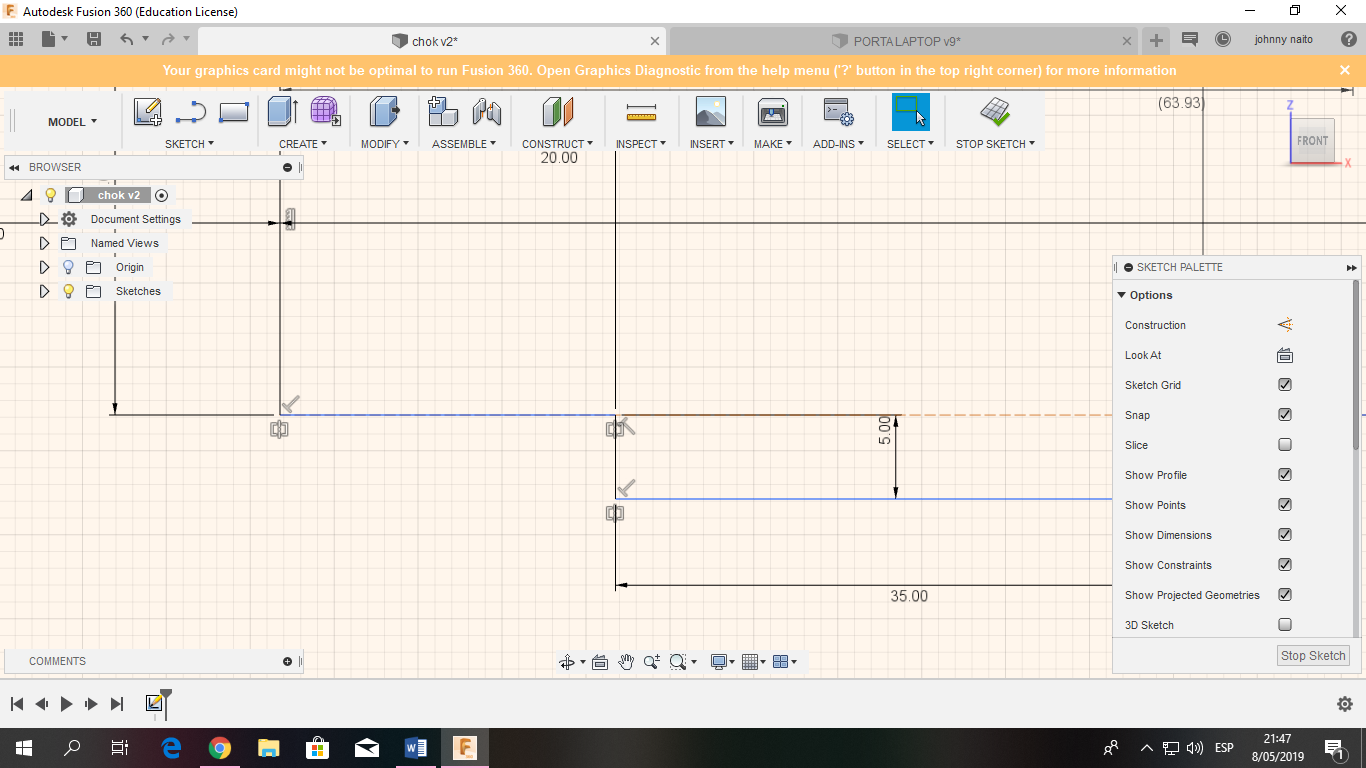This screenshot has width=1366, height=768.
Task: Open the INSPECT menu
Action: [x=641, y=144]
